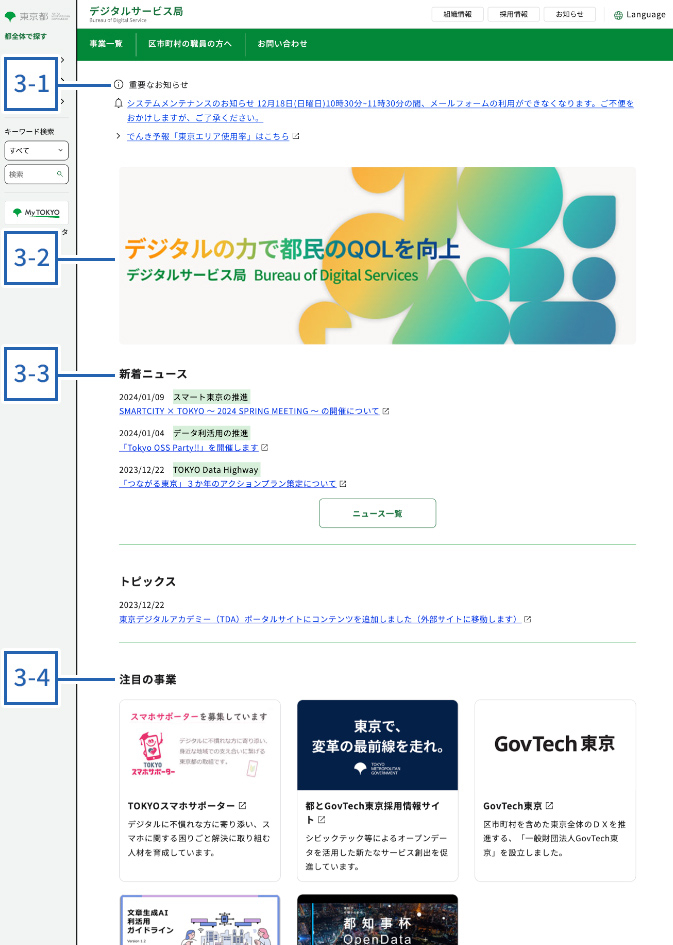Click the スマート東京の推進 category tag
The image size is (673, 945).
tap(211, 397)
